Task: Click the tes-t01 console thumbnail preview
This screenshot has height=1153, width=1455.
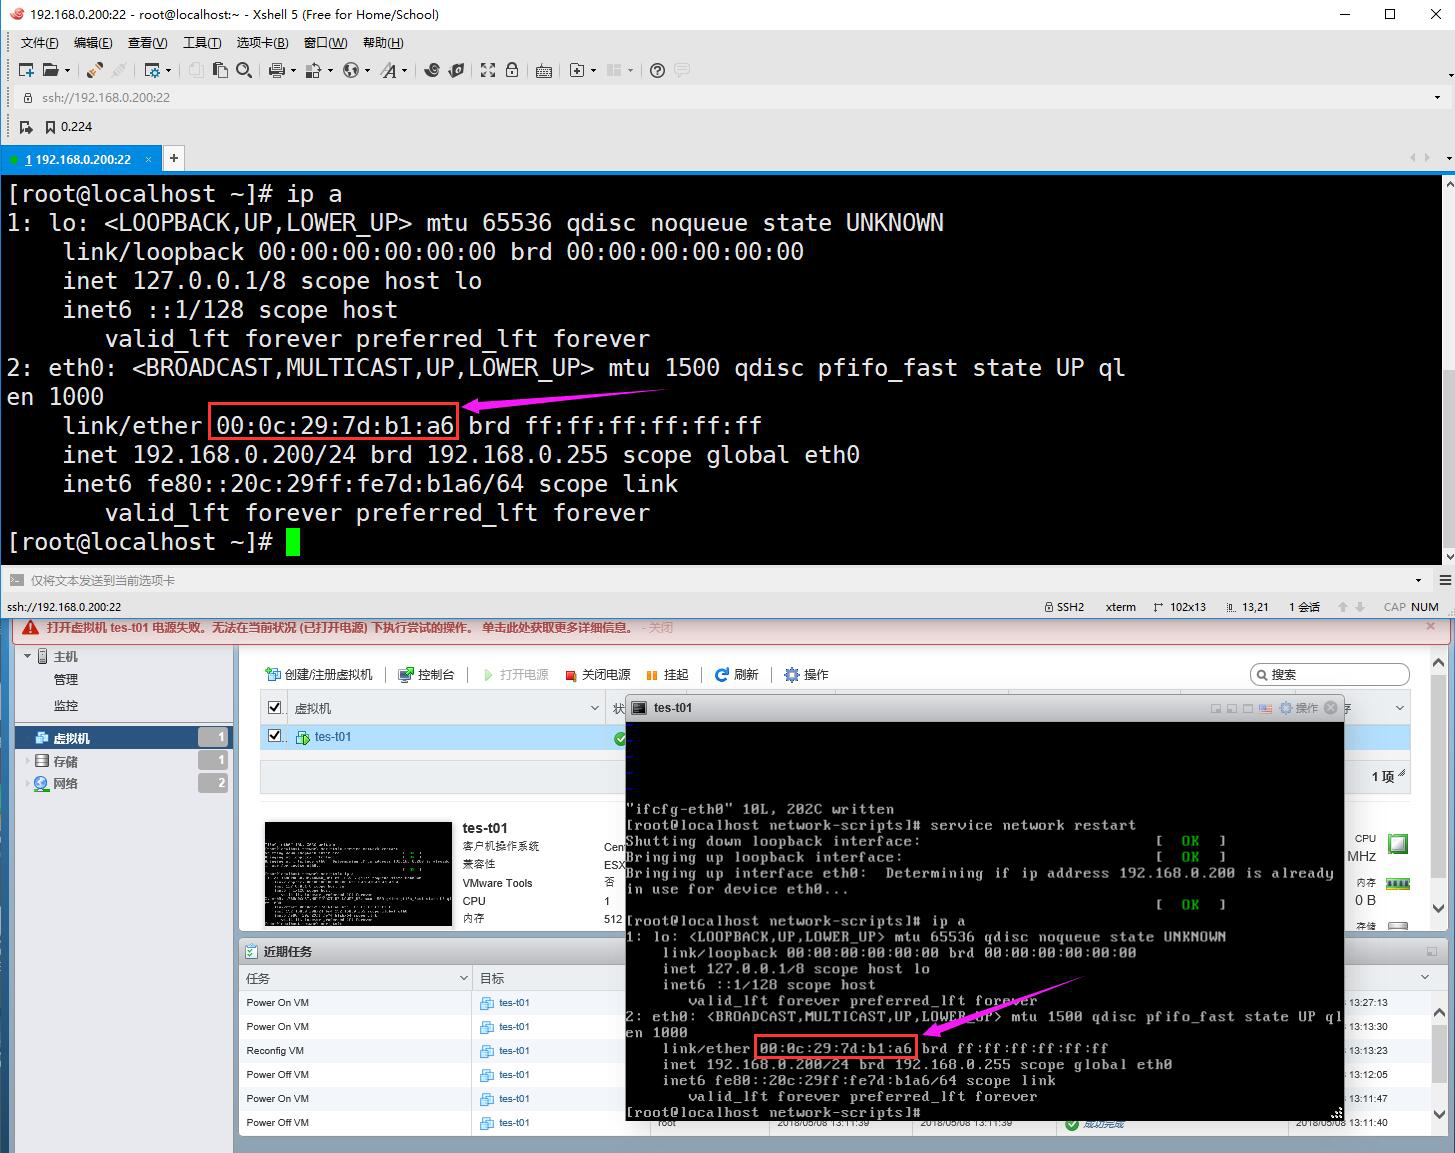Action: click(x=358, y=874)
